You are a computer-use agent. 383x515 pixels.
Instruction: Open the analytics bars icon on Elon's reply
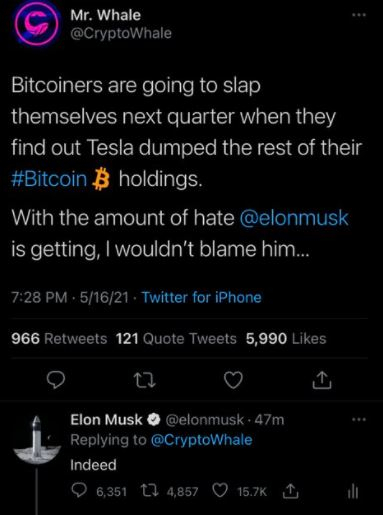point(353,491)
